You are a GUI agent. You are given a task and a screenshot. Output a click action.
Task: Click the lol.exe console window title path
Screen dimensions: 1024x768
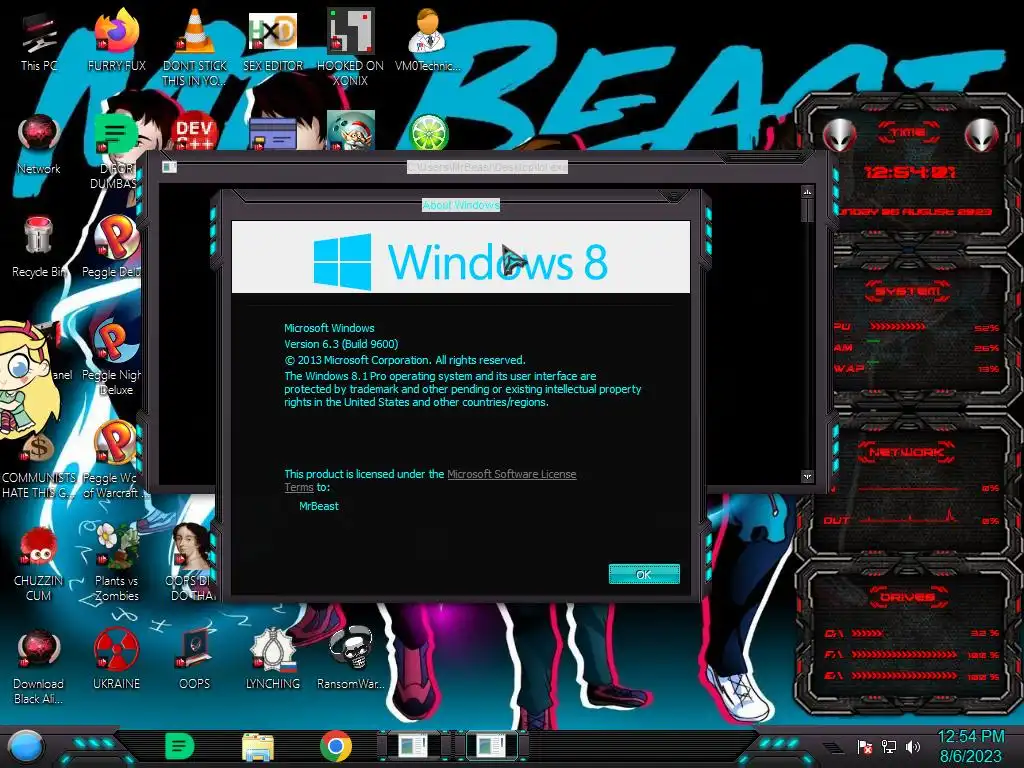click(487, 167)
